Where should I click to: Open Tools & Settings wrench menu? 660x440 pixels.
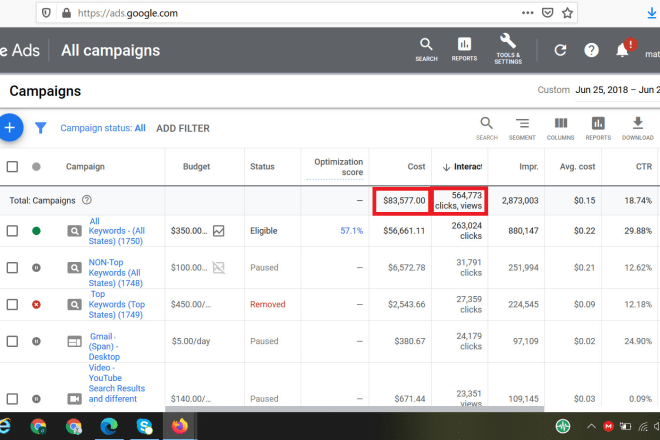tap(508, 49)
